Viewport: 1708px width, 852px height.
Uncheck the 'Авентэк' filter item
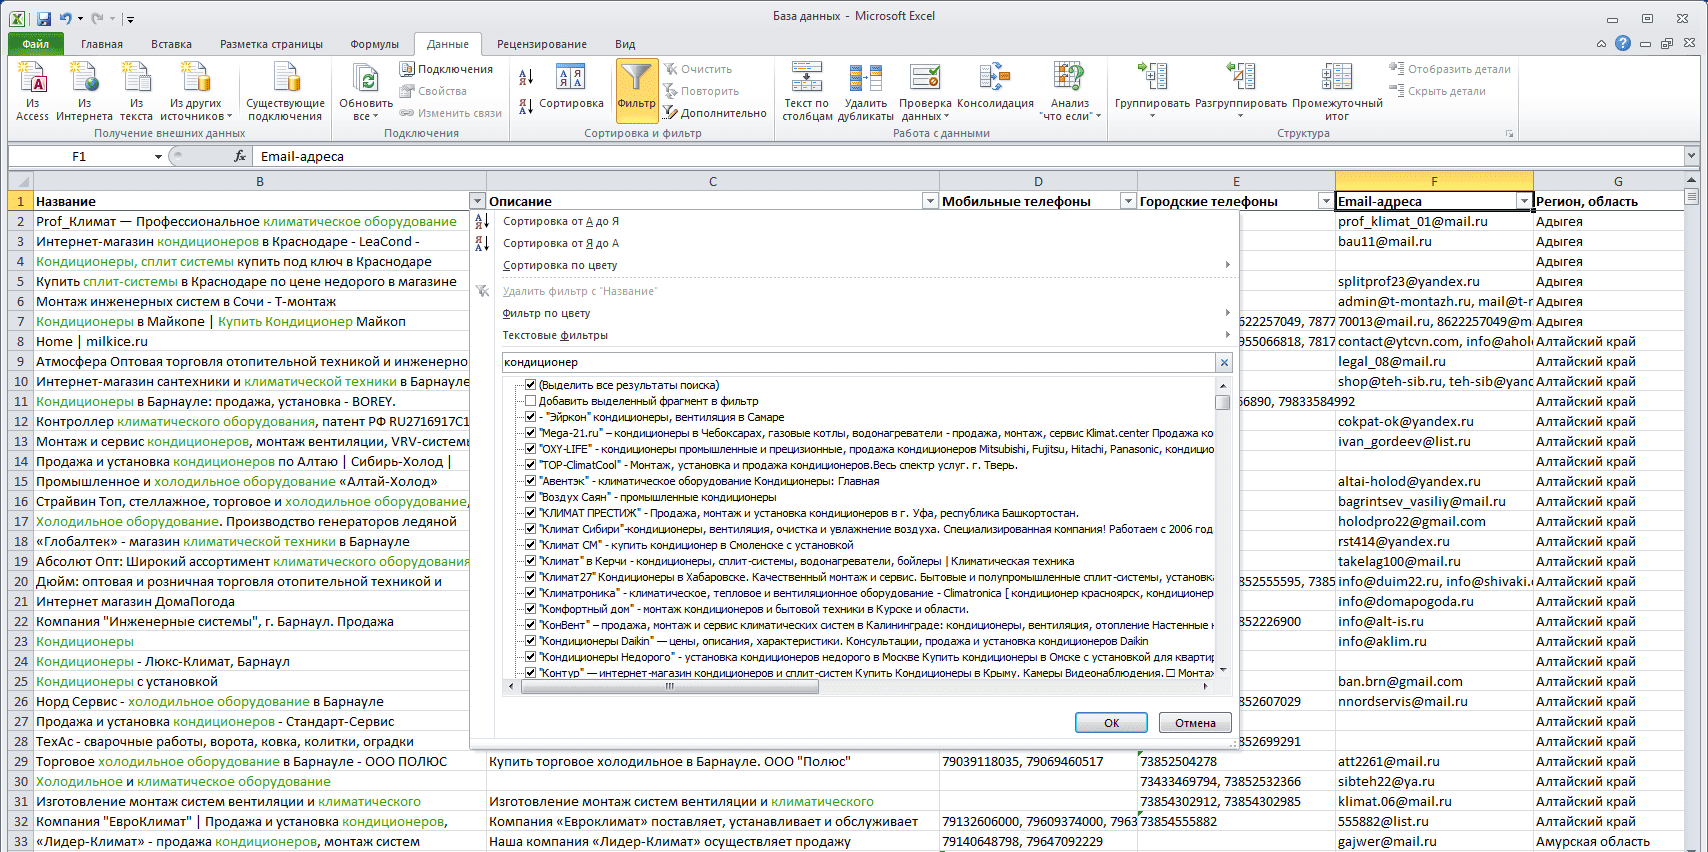pyautogui.click(x=531, y=481)
